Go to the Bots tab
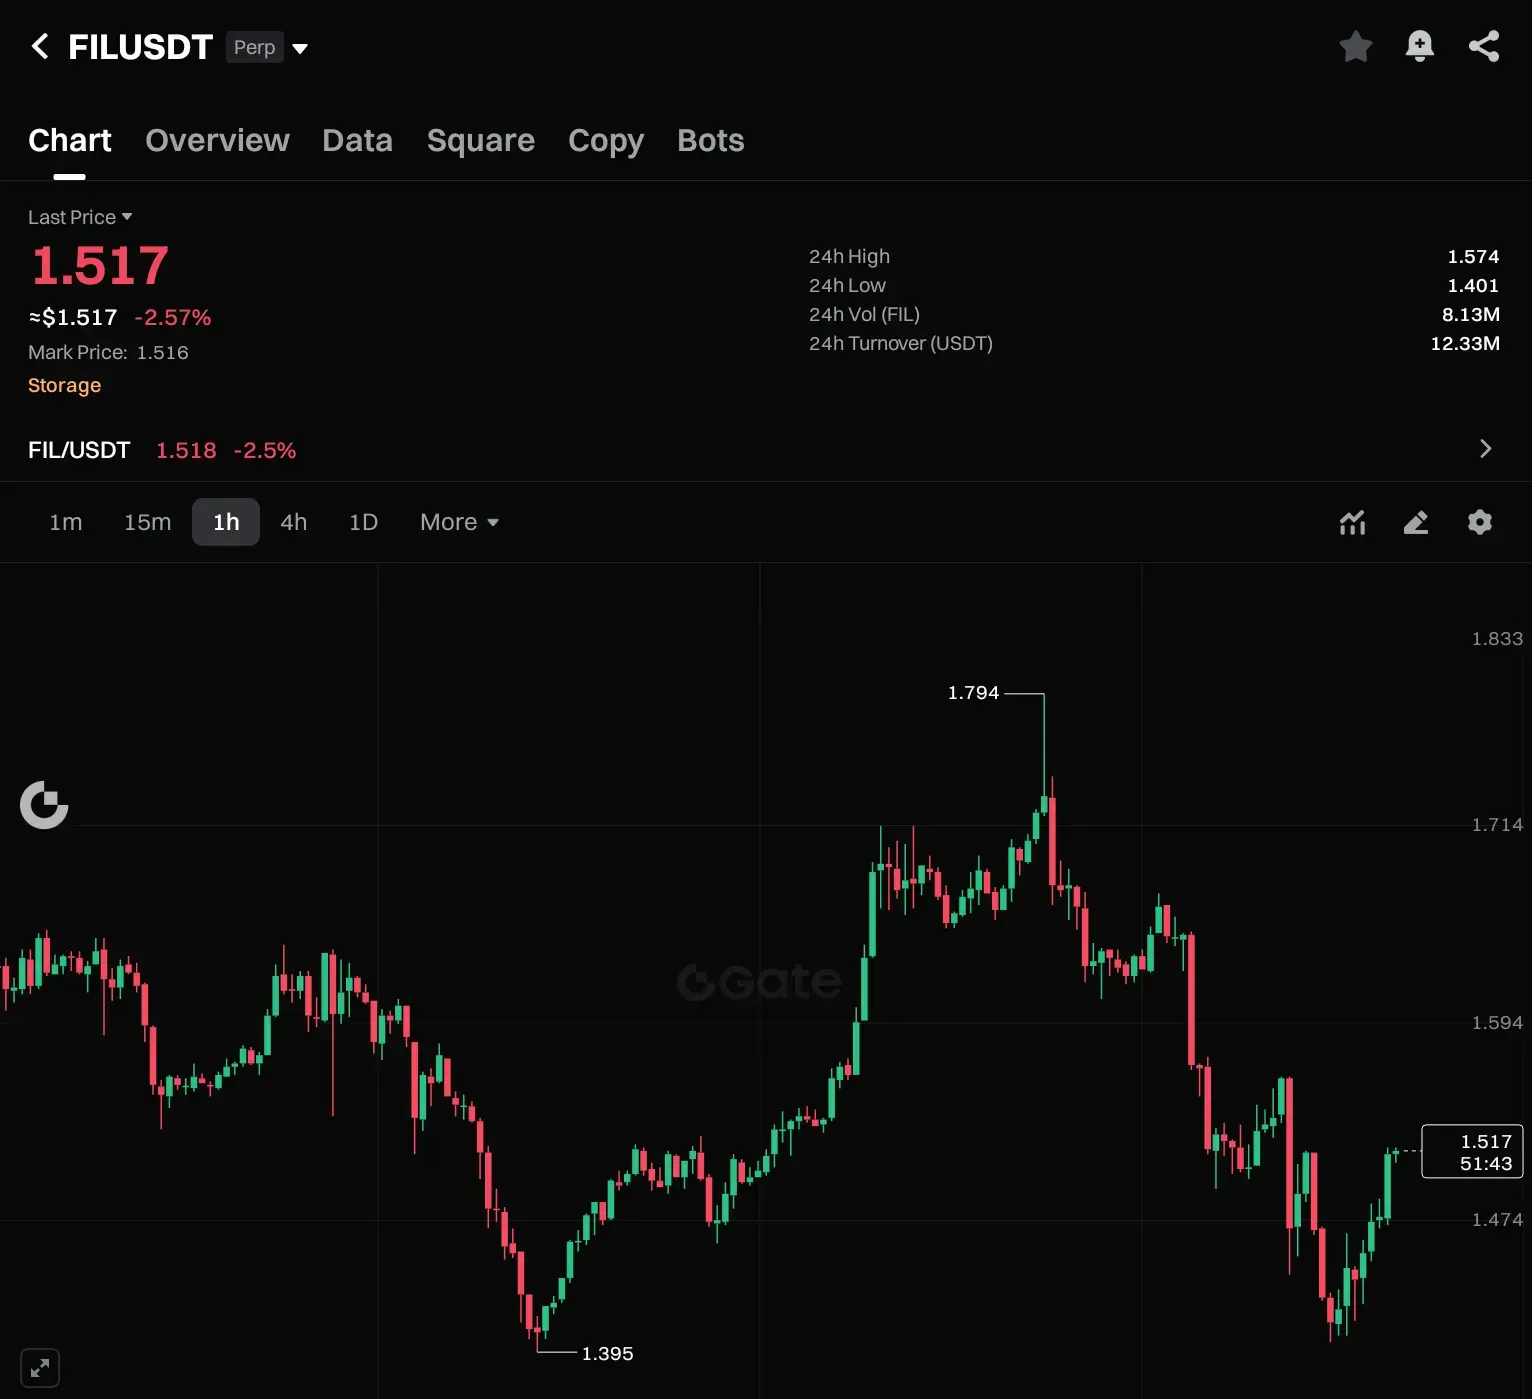The width and height of the screenshot is (1538, 1399). coord(711,141)
